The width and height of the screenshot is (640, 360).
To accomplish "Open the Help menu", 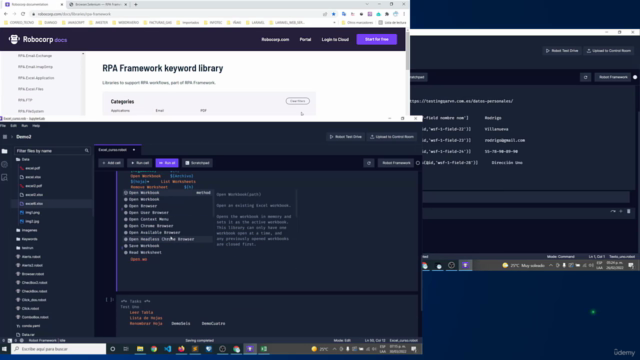I will point(36,126).
